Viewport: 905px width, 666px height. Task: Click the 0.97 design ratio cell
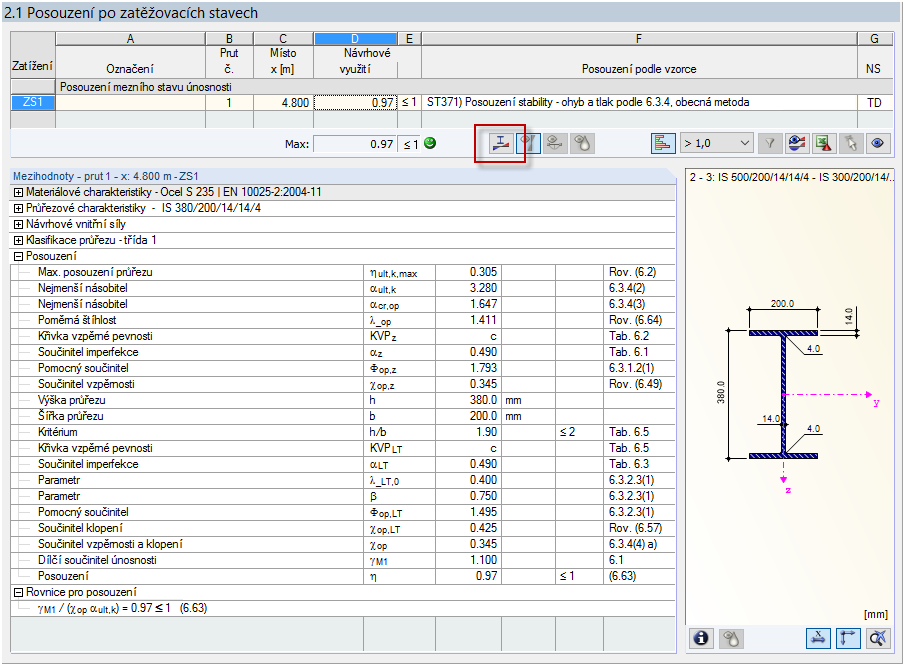pos(355,103)
